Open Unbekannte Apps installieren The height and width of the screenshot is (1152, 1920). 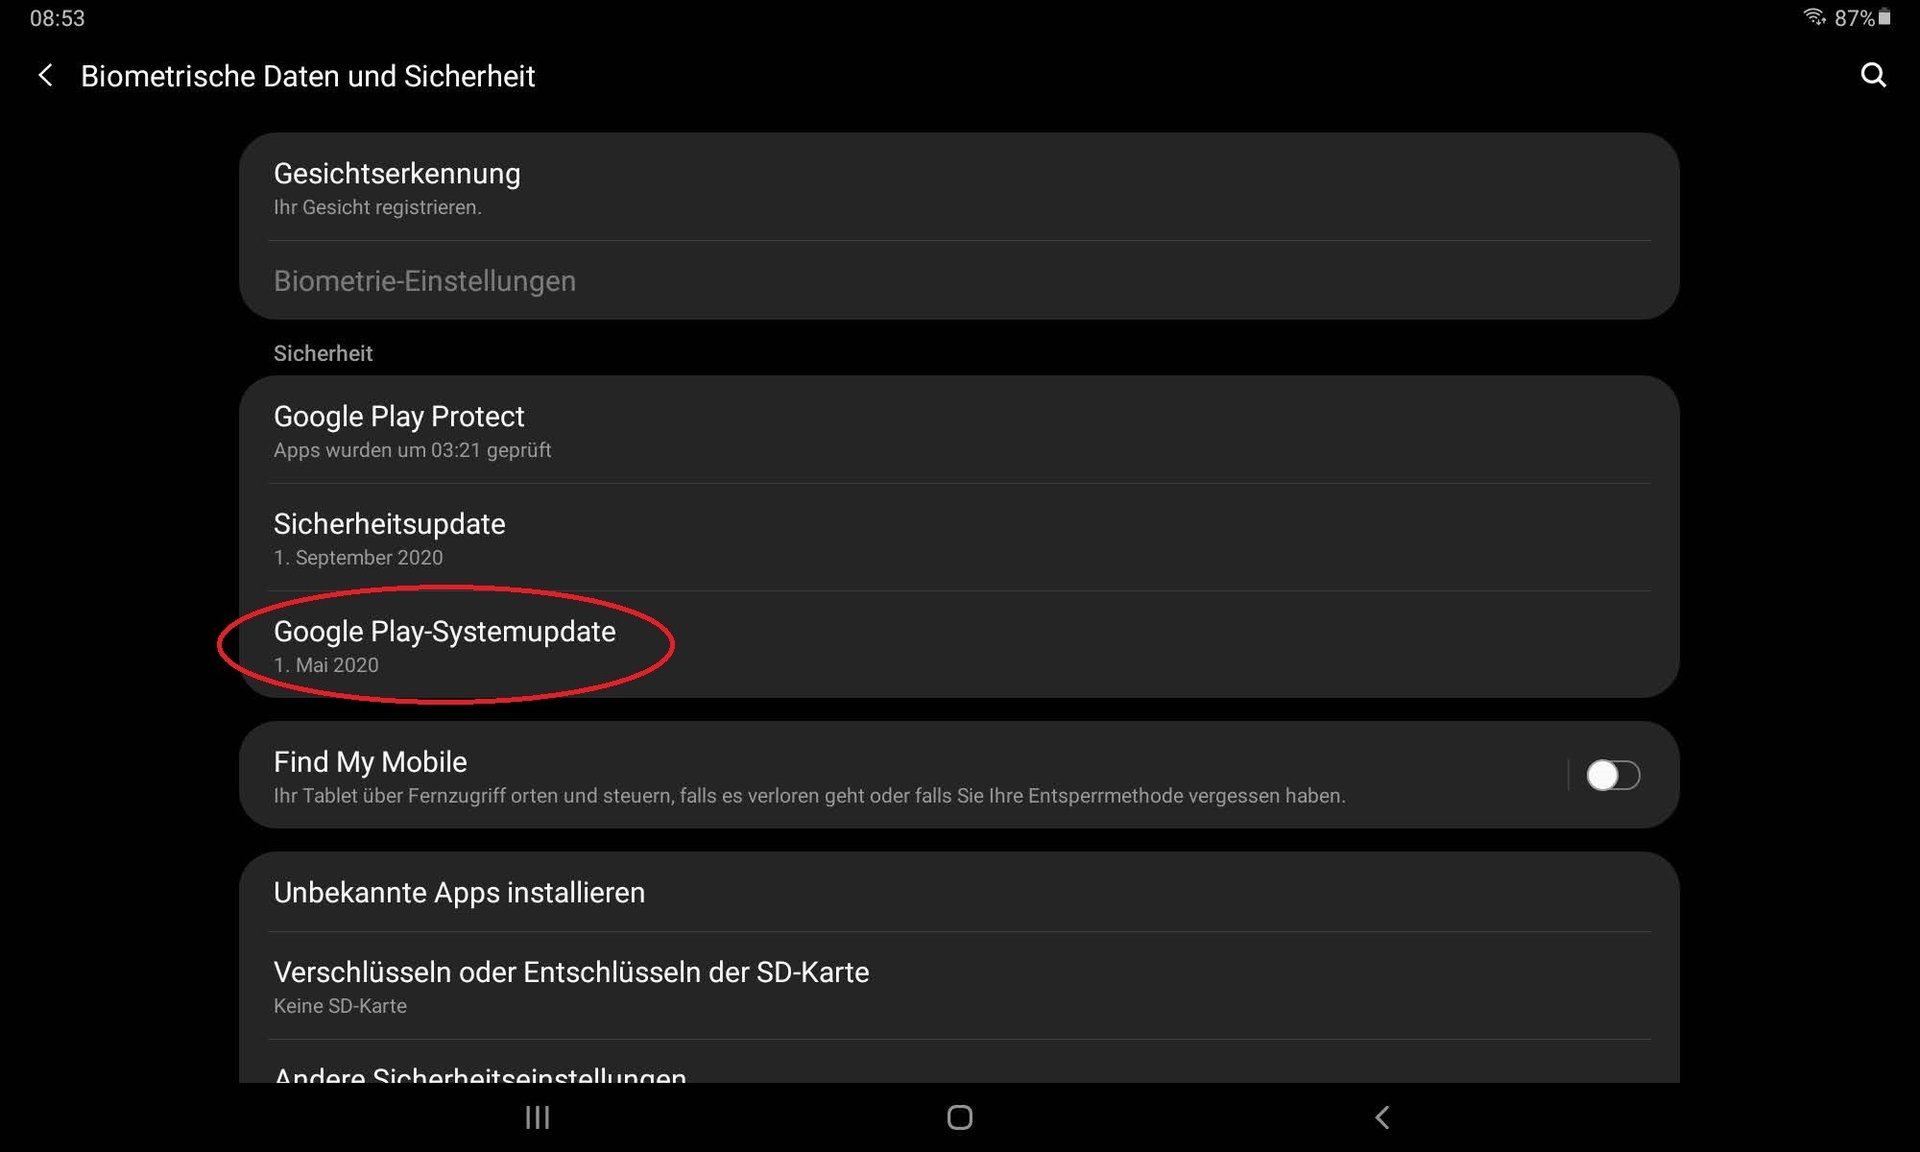pos(959,892)
